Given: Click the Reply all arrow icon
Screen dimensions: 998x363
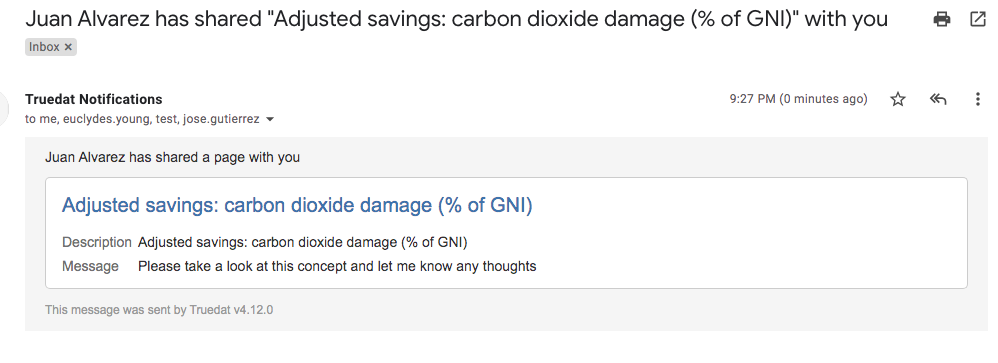Looking at the screenshot, I should click(x=938, y=99).
